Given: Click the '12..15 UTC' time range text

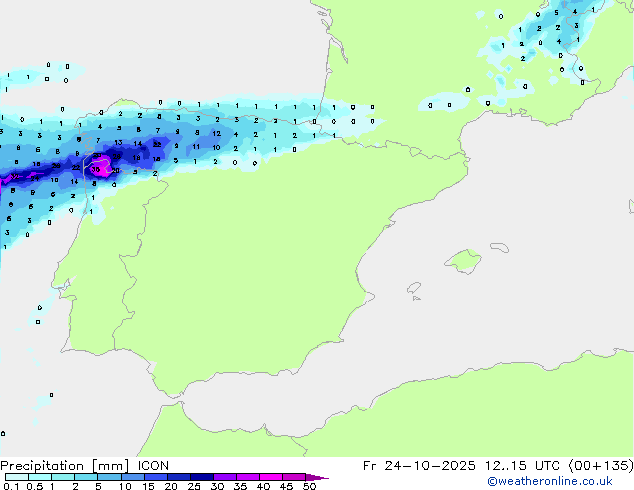Looking at the screenshot, I should (x=522, y=466).
